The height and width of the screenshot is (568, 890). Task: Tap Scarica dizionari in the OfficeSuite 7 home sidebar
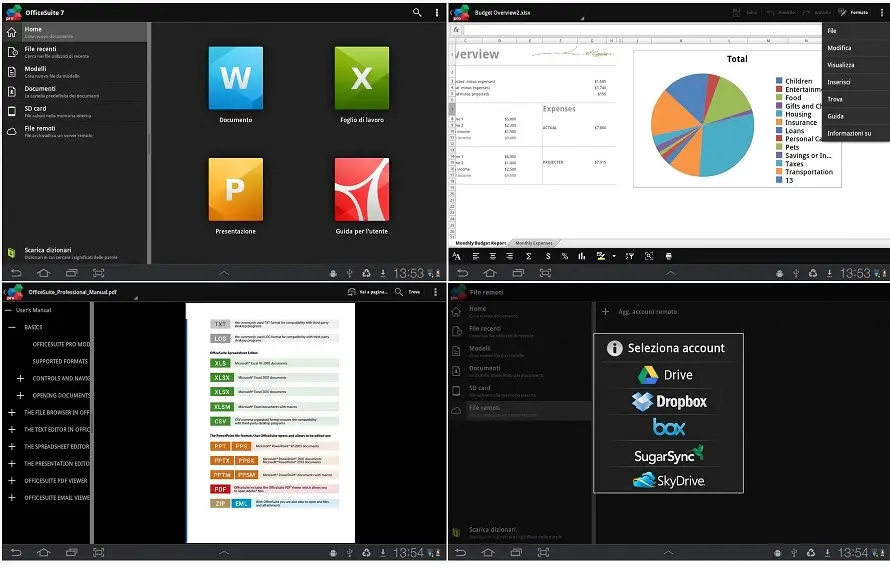(x=75, y=253)
